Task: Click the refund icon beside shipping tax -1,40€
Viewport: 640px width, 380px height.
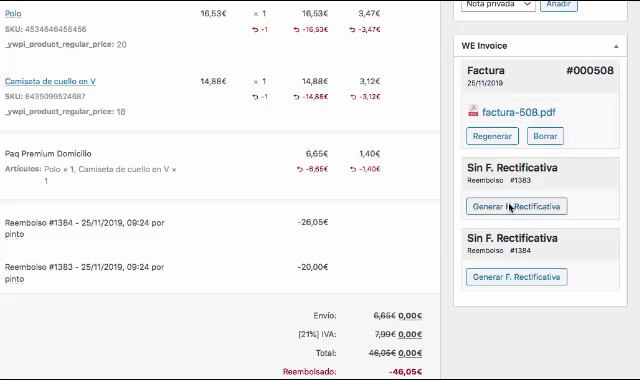Action: click(x=353, y=169)
